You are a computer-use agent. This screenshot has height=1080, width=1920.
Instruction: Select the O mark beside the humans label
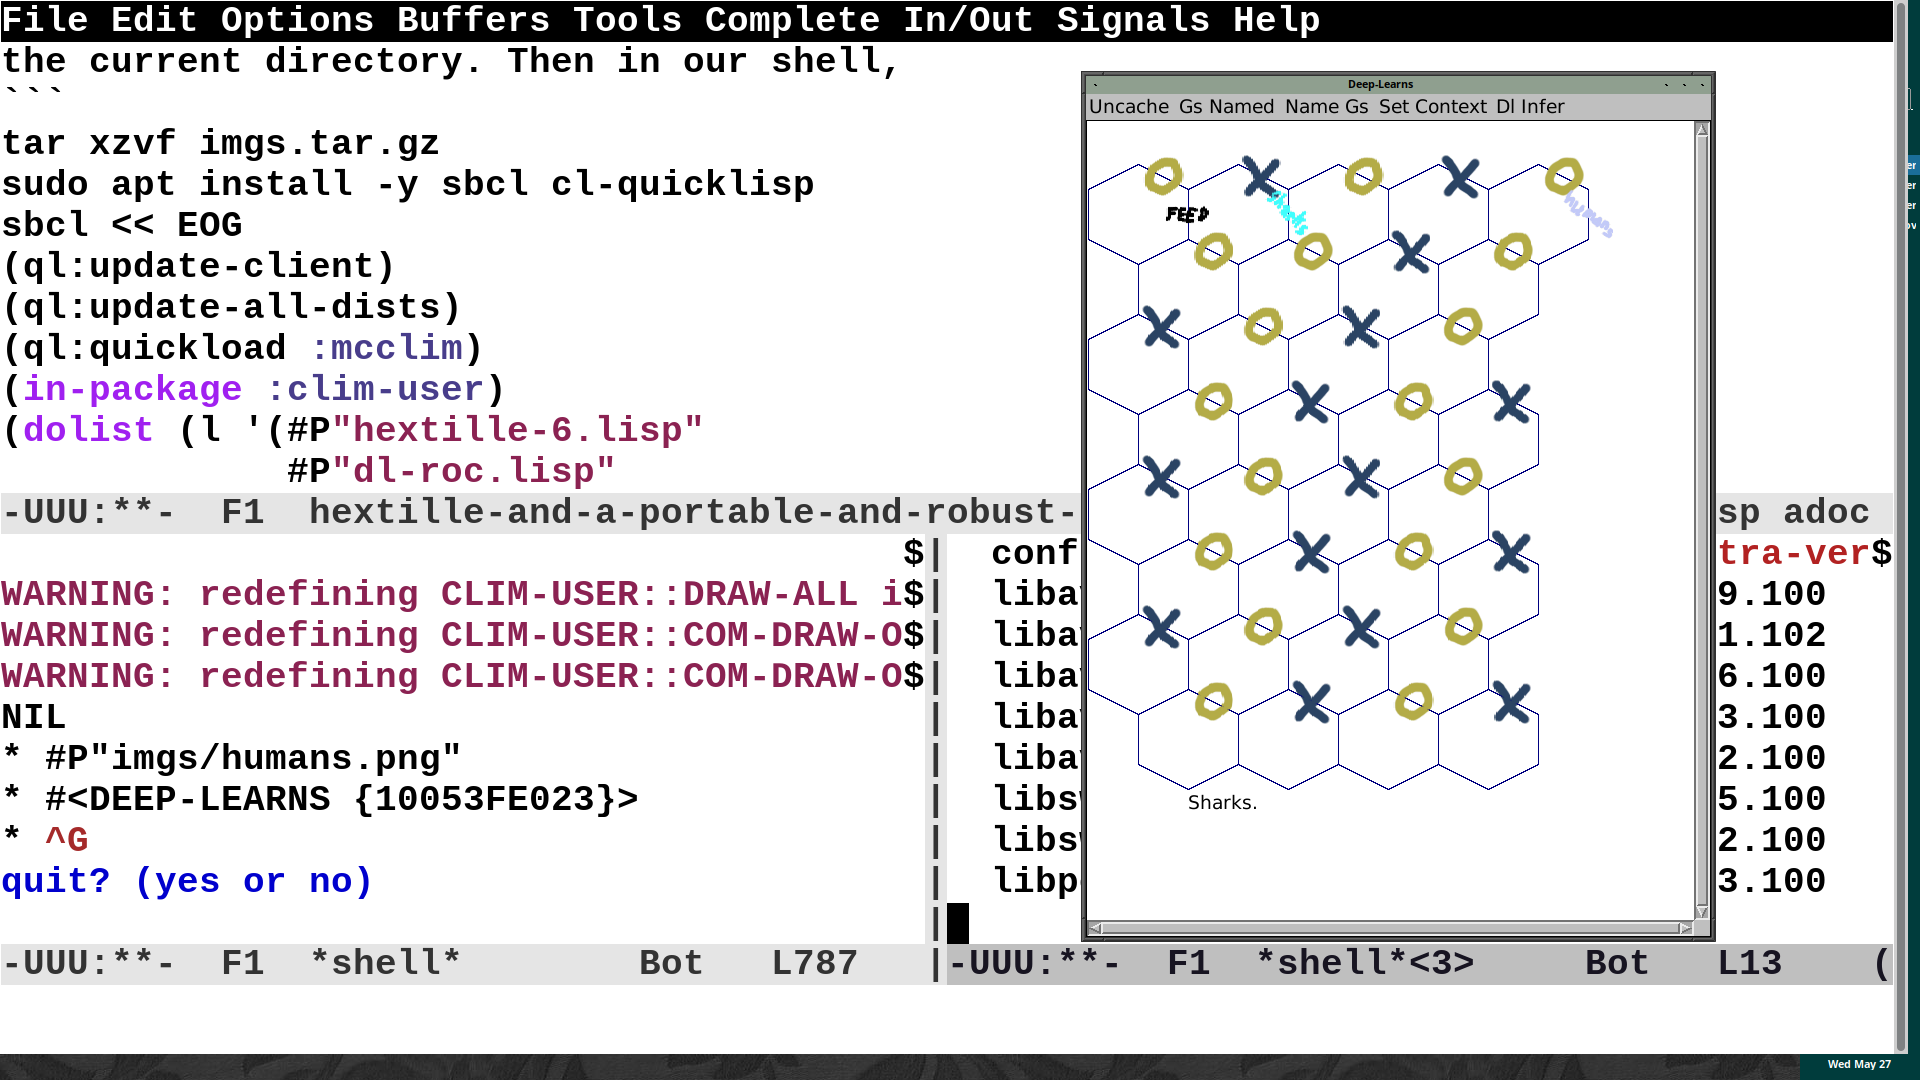(1564, 176)
